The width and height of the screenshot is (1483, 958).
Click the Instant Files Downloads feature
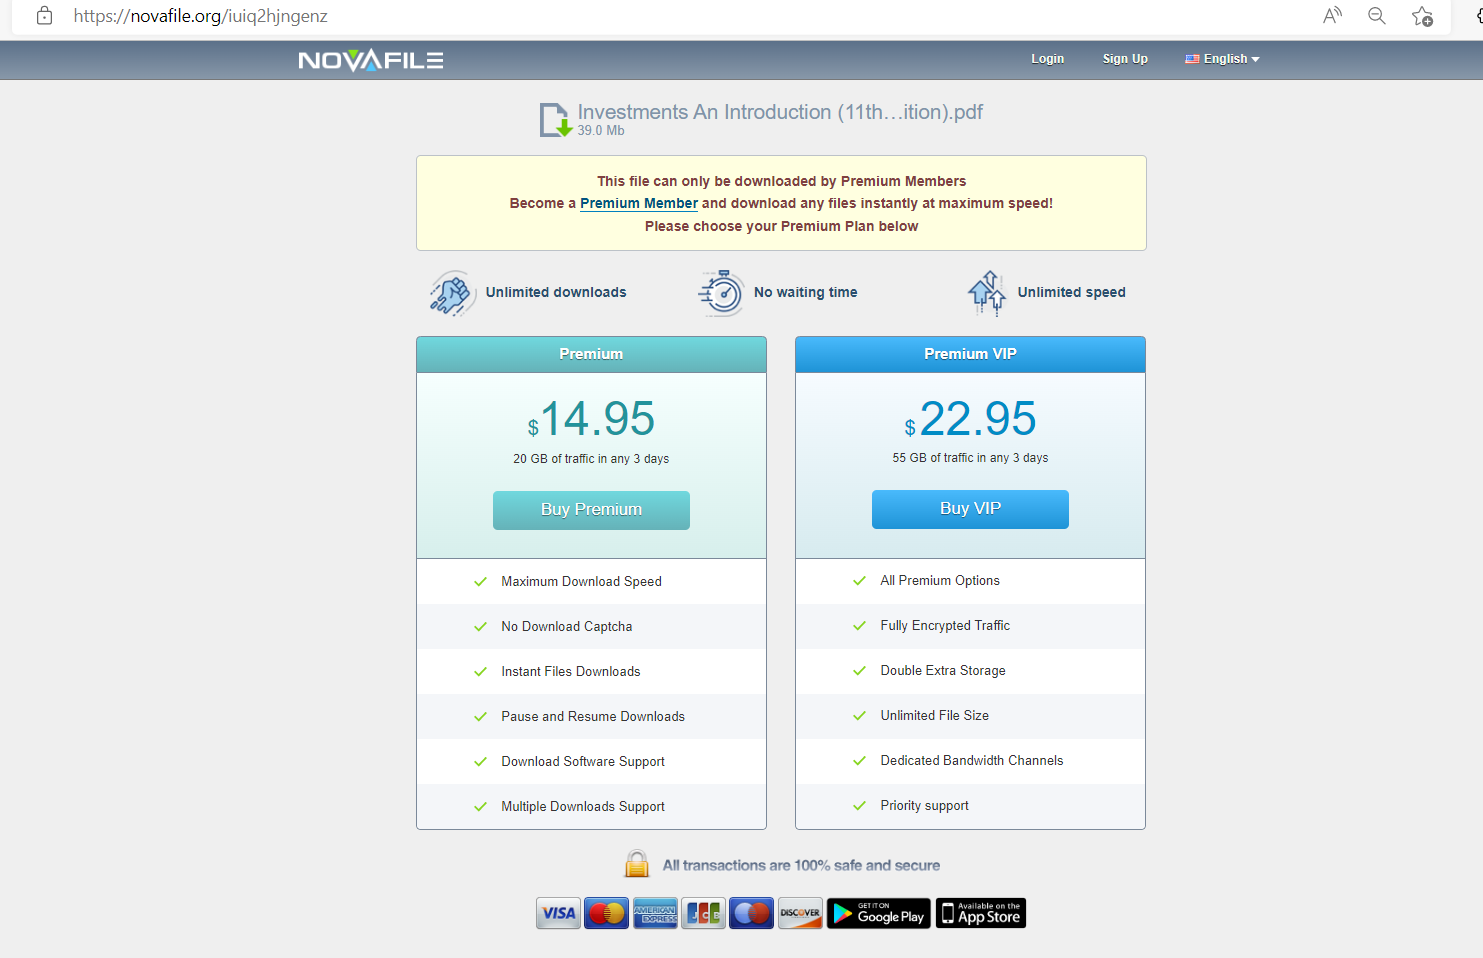coord(571,672)
